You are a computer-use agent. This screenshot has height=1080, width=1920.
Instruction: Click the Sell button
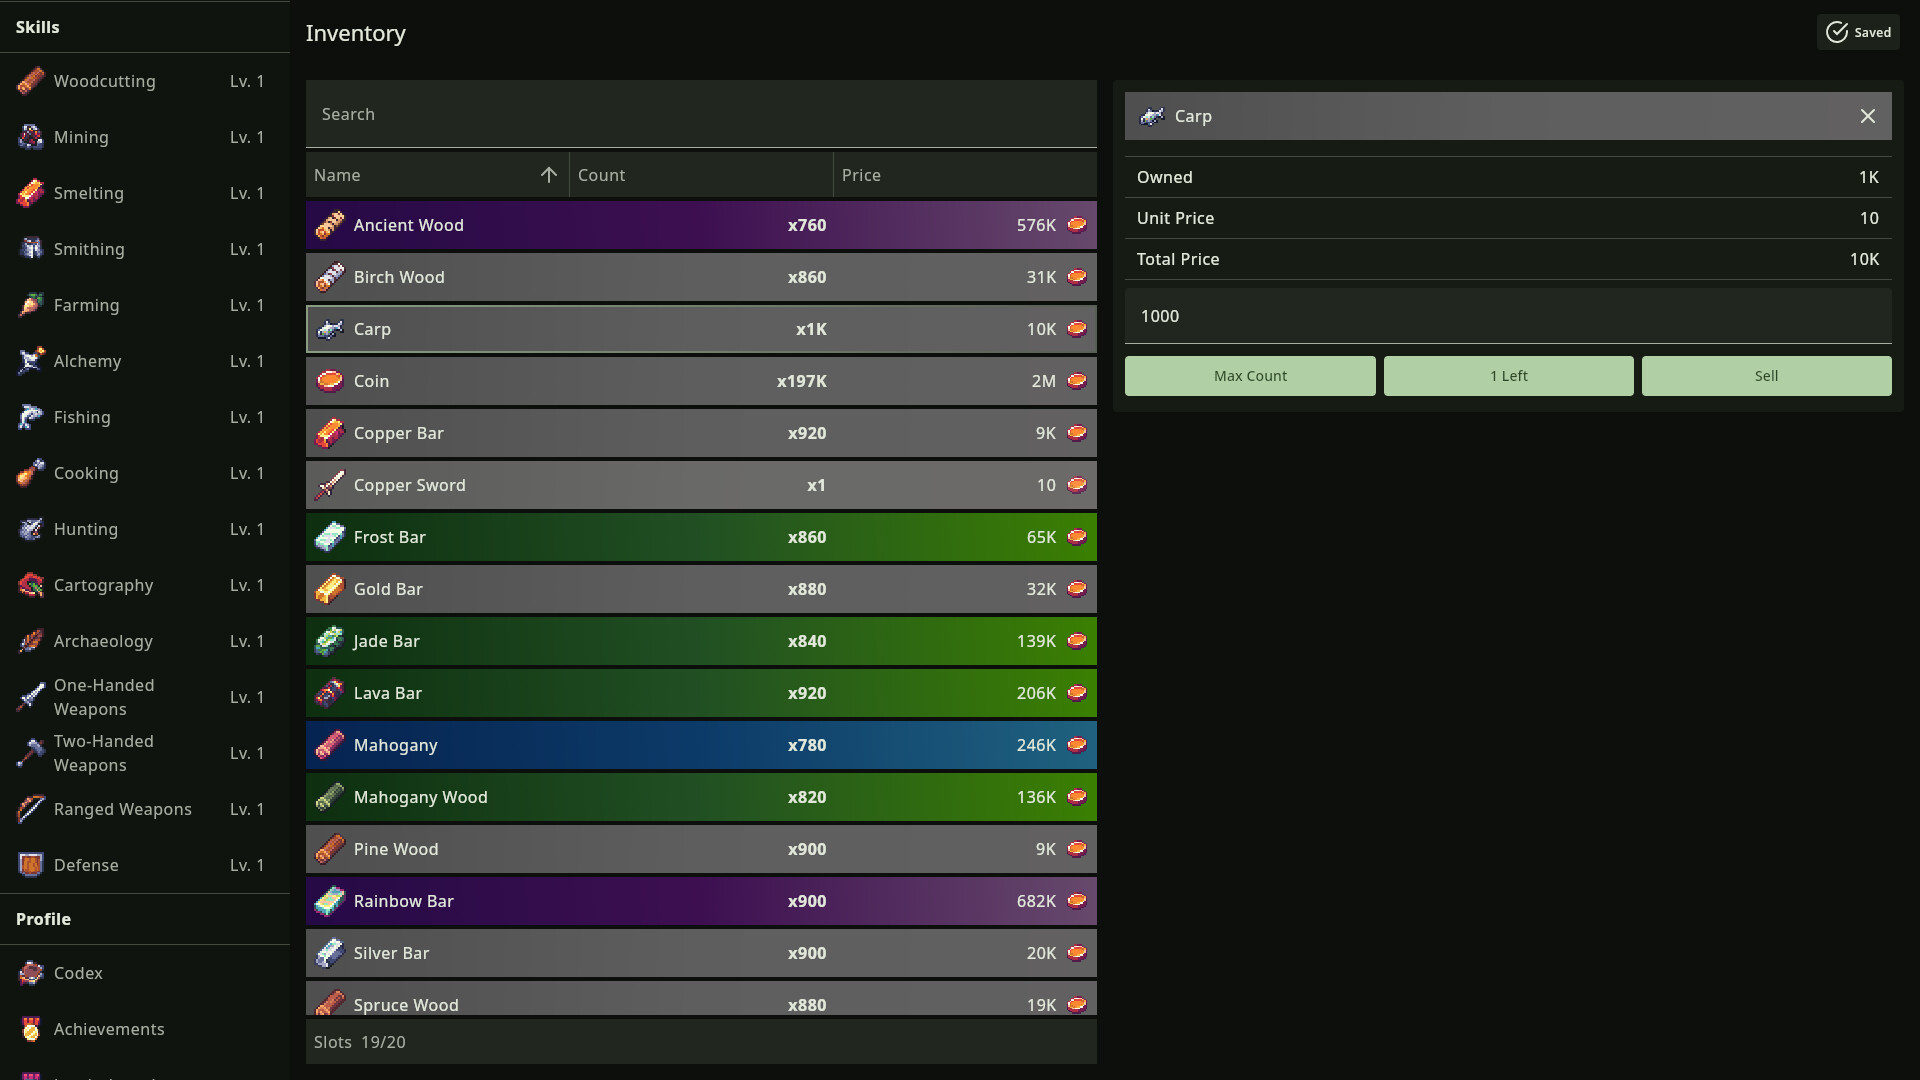click(x=1766, y=376)
